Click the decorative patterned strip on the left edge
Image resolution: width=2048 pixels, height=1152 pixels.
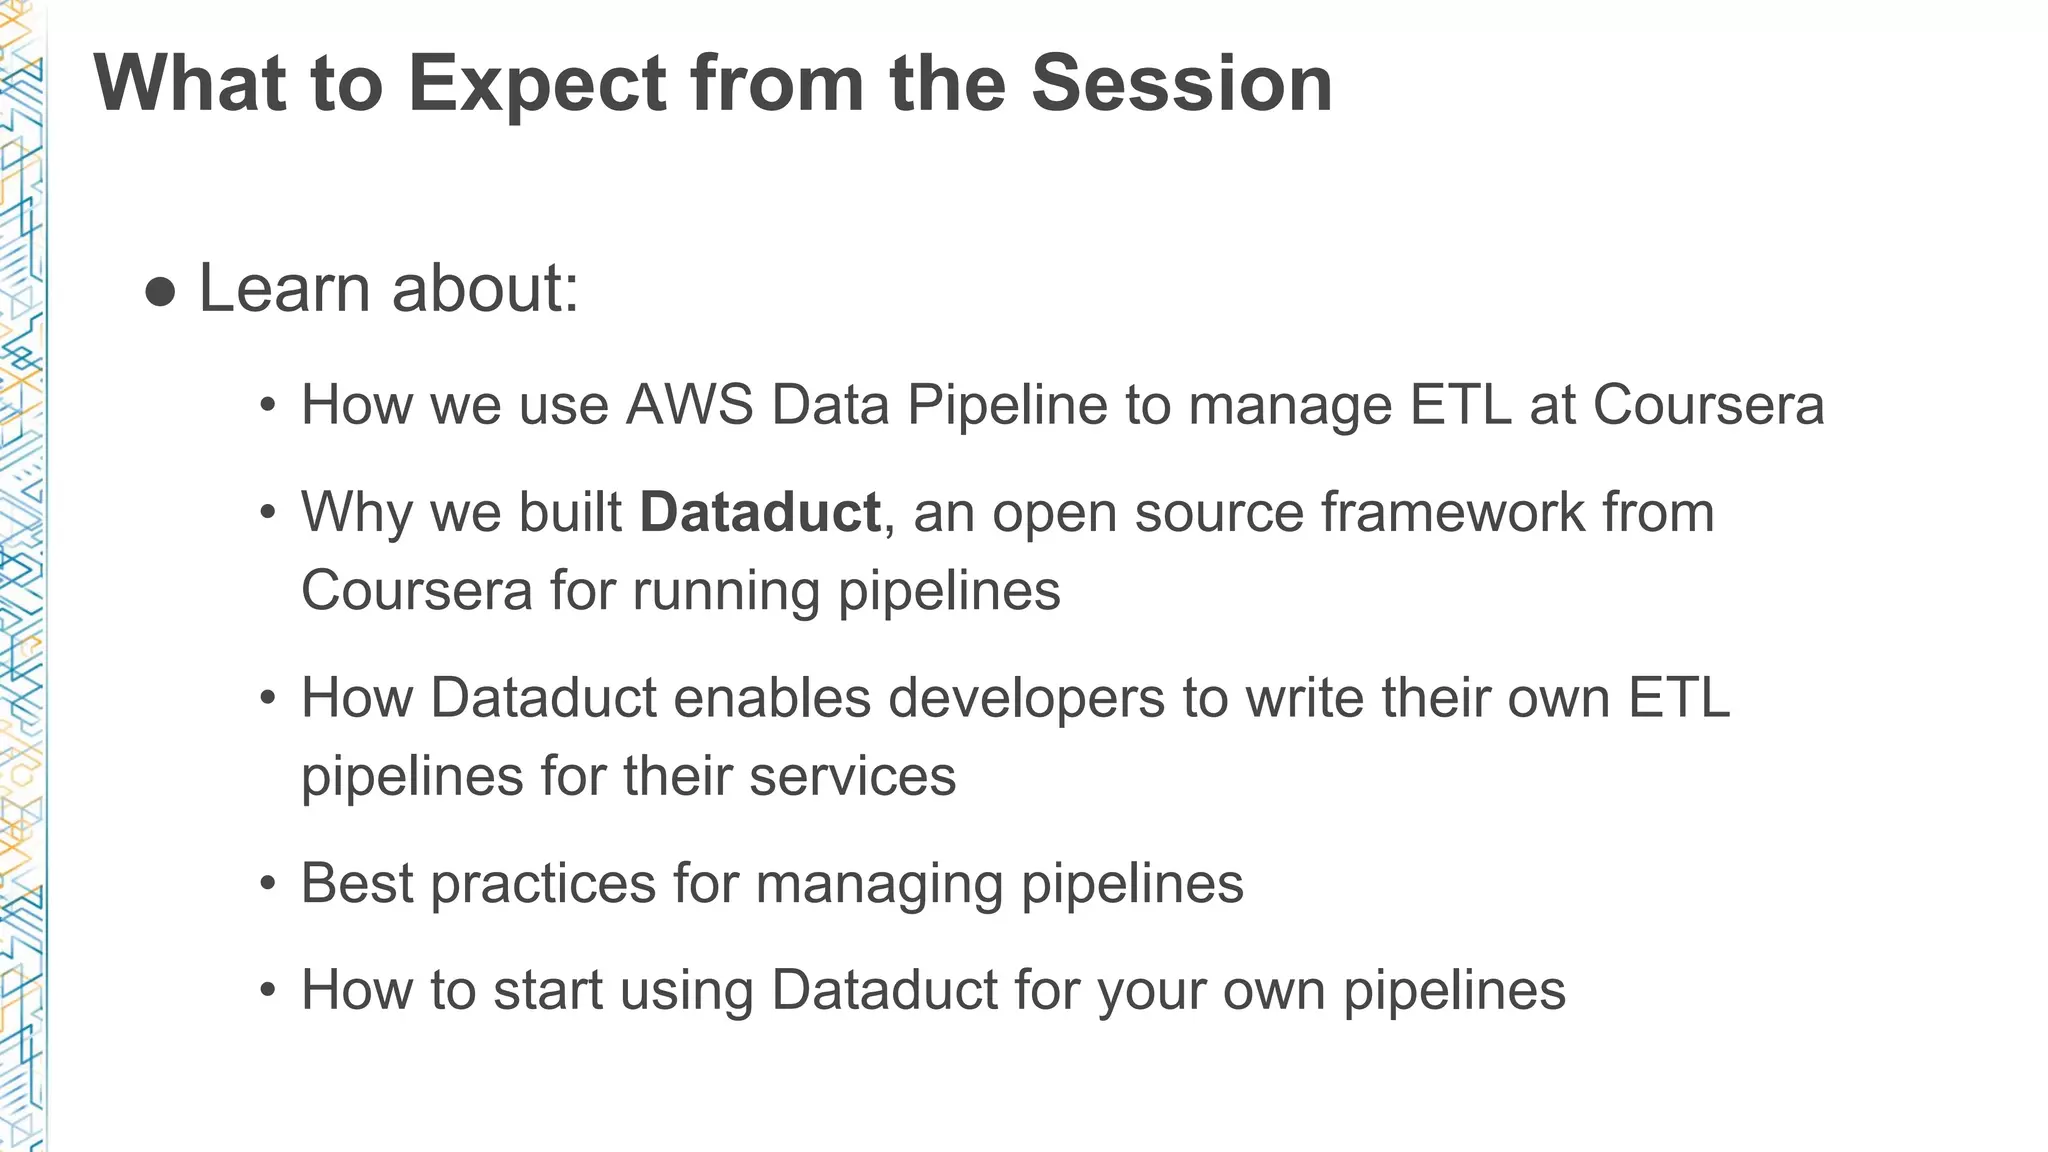pyautogui.click(x=22, y=600)
